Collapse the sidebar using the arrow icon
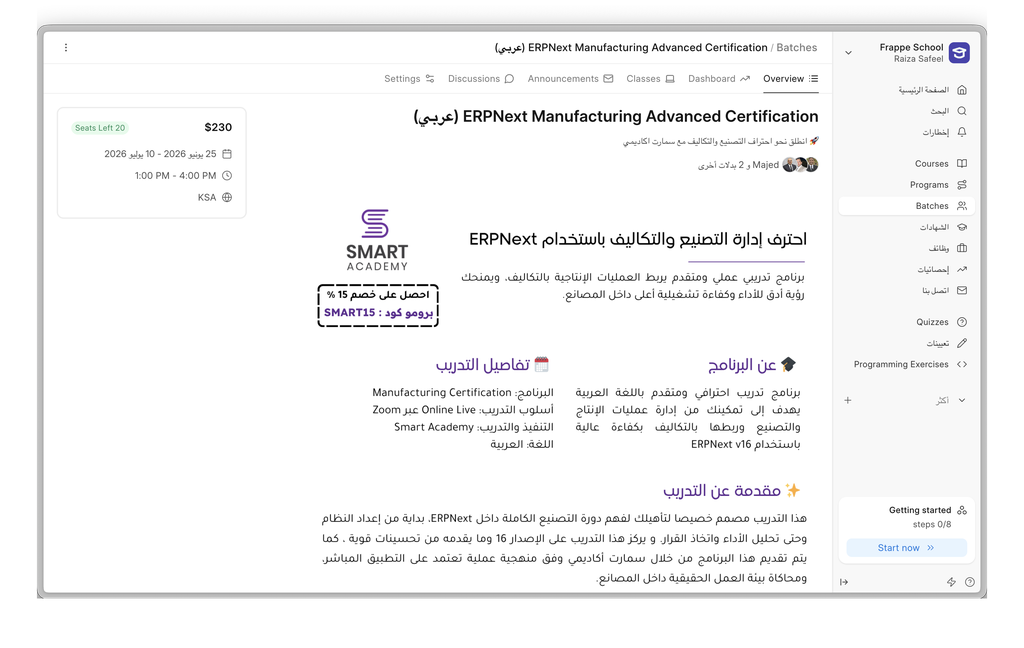Image resolution: width=1024 pixels, height=648 pixels. pyautogui.click(x=844, y=582)
